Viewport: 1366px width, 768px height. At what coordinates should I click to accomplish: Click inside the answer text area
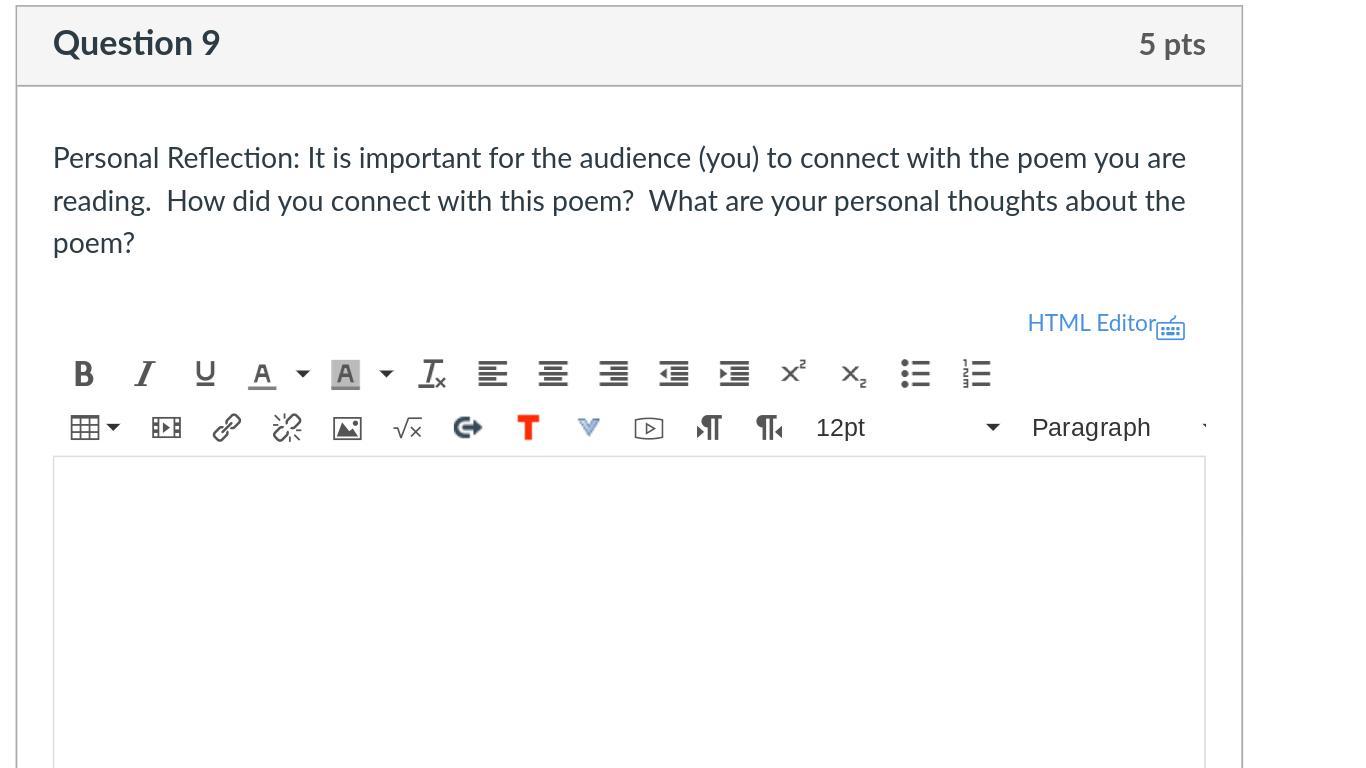pyautogui.click(x=629, y=610)
